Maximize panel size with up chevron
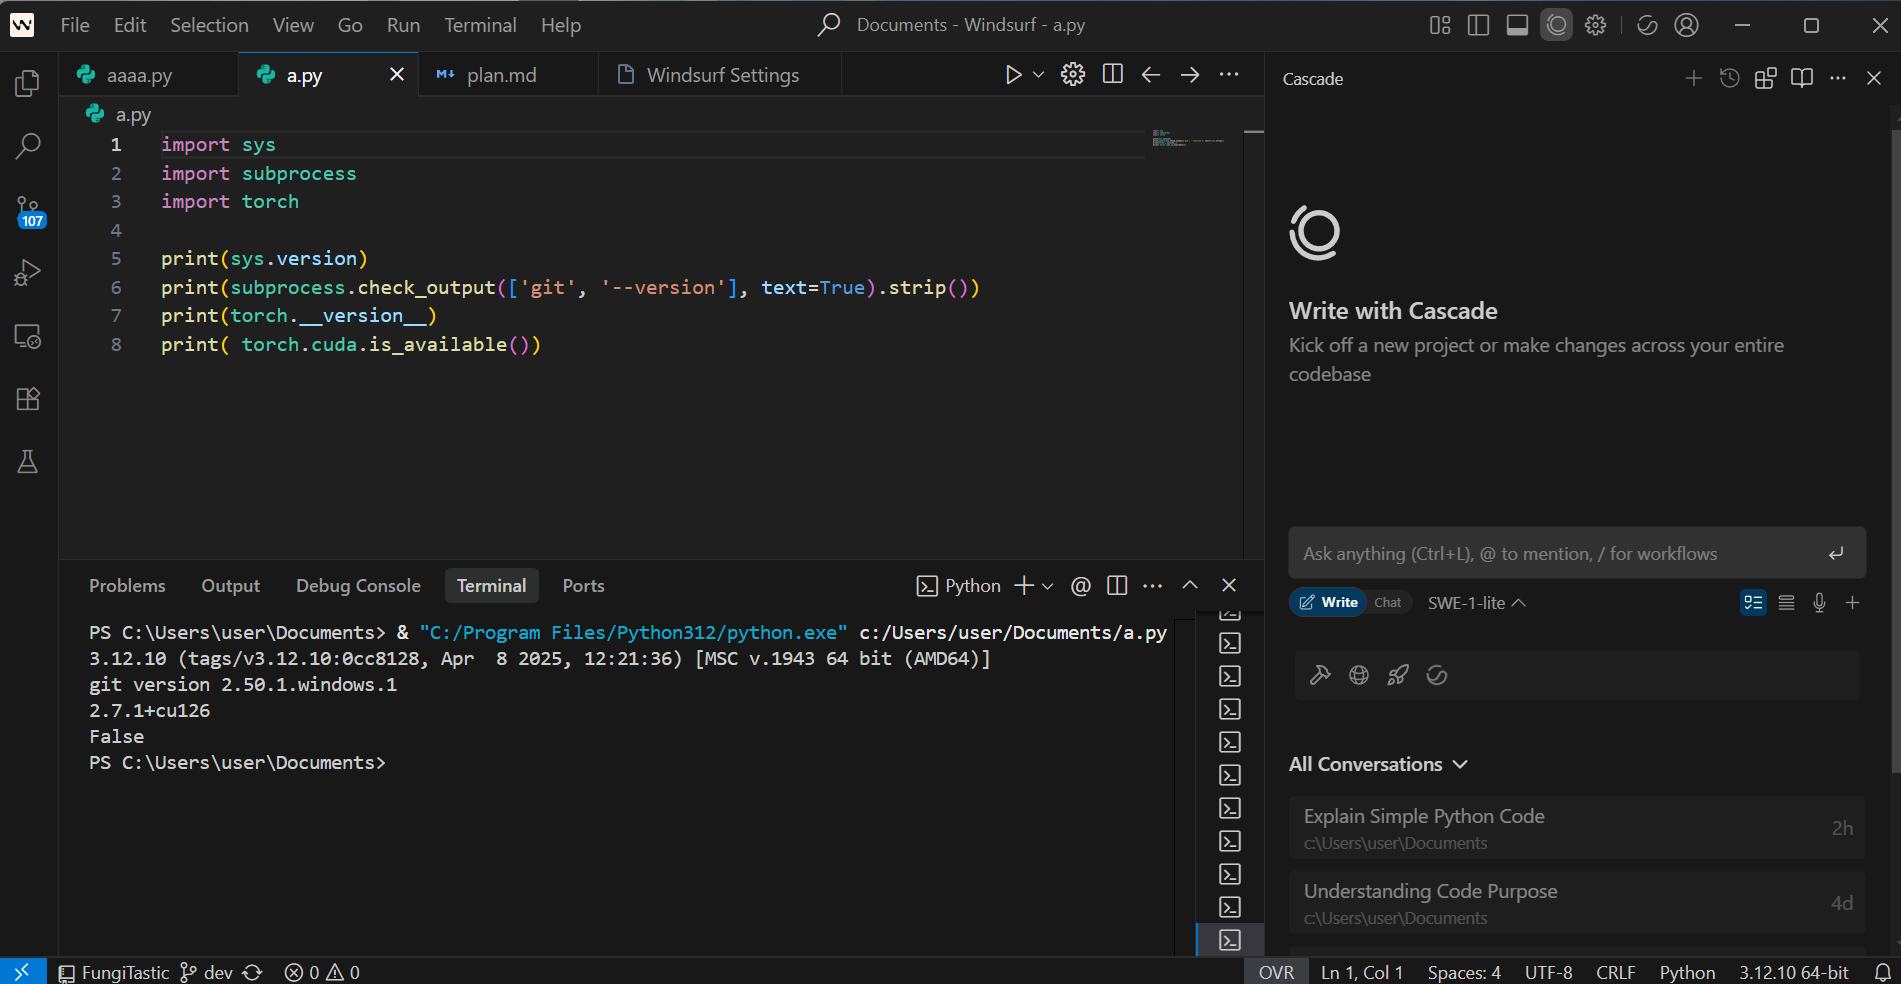This screenshot has height=984, width=1901. [x=1190, y=585]
